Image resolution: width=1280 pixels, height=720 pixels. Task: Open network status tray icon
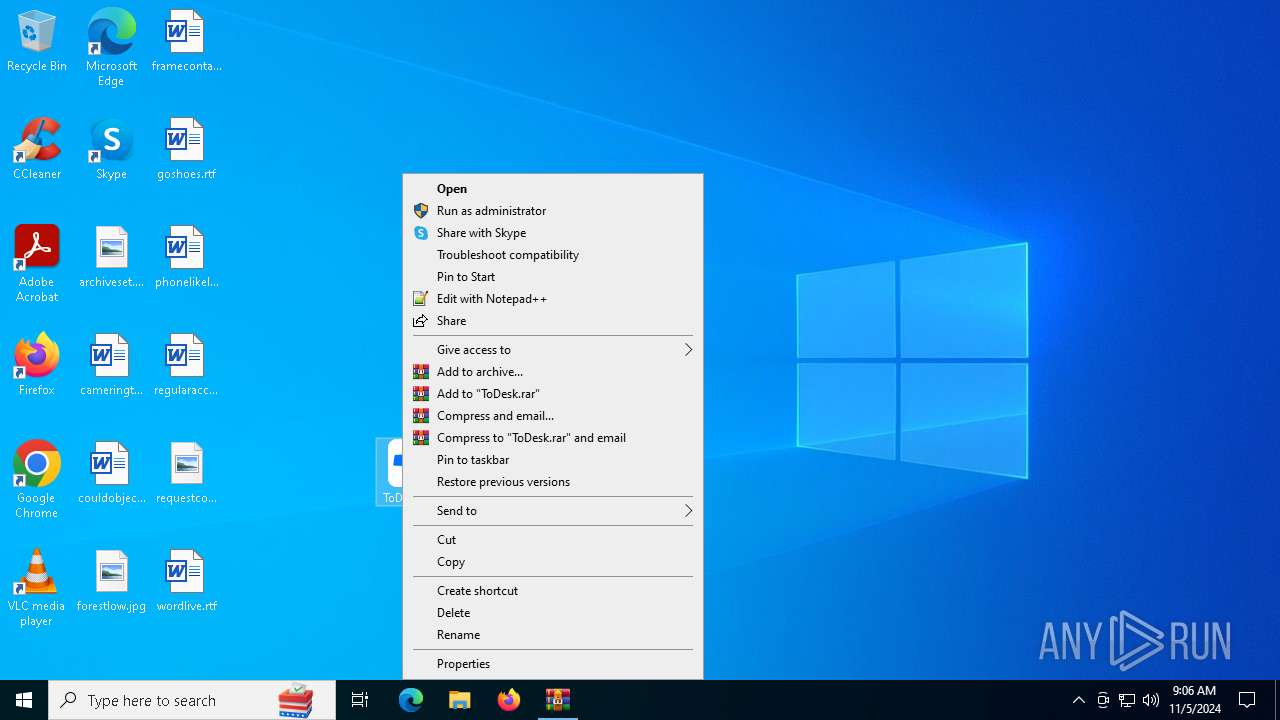1127,700
